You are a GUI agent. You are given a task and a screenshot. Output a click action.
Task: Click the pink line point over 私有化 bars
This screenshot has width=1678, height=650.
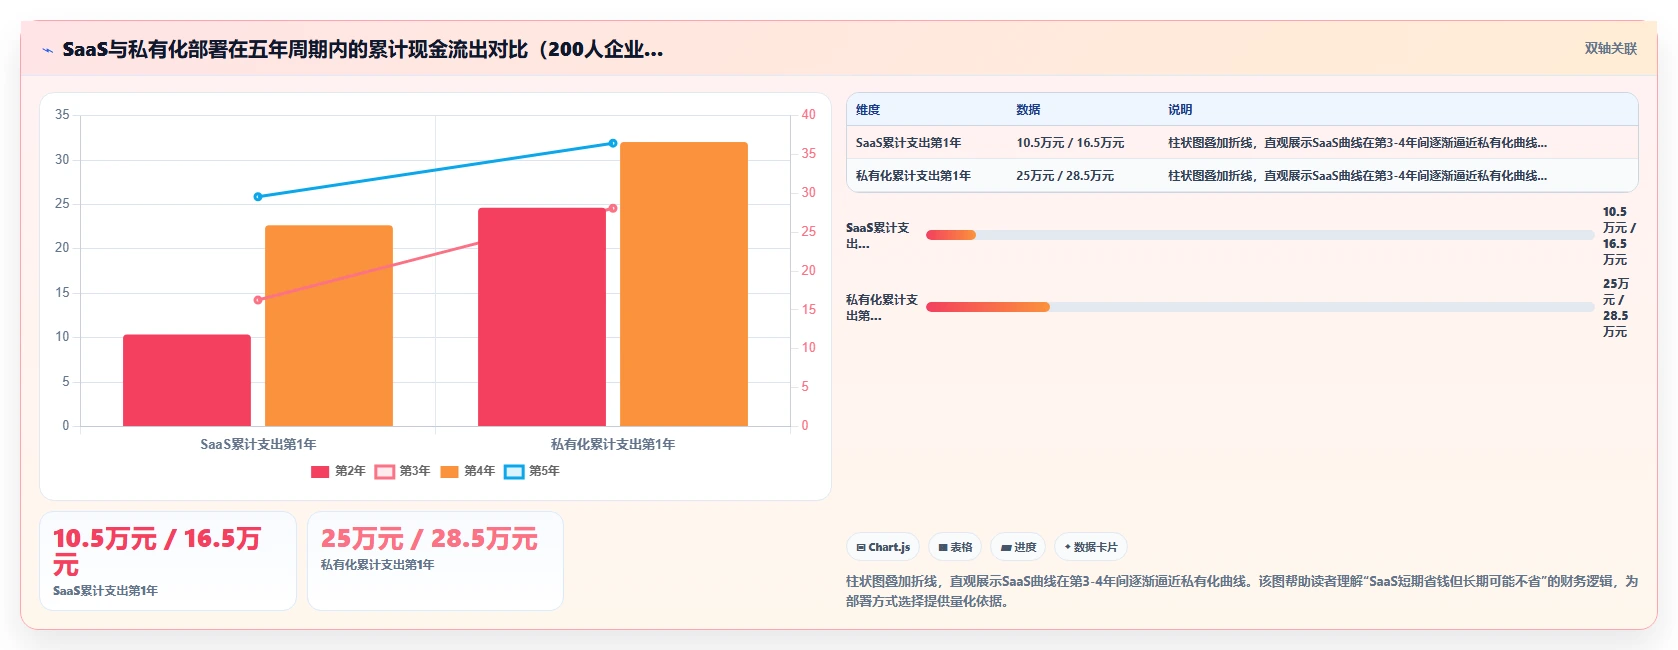(613, 208)
